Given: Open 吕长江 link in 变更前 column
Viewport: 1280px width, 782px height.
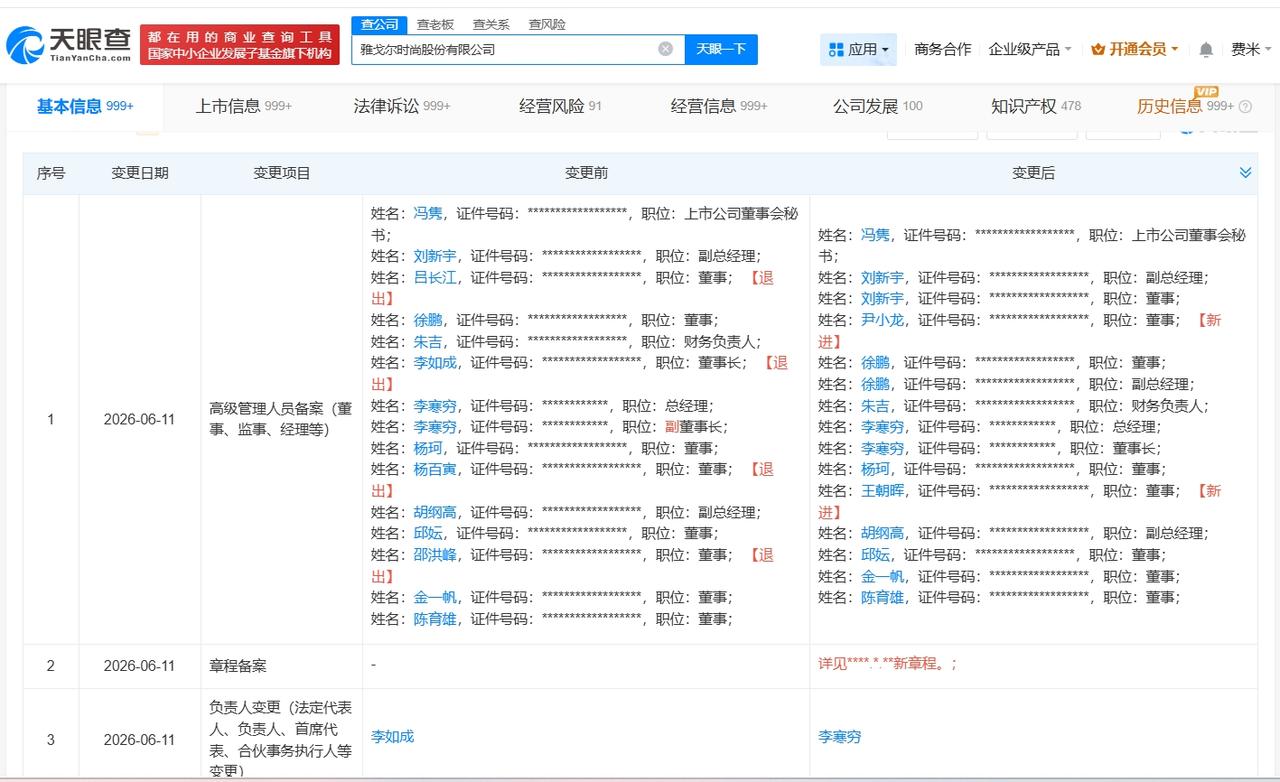Looking at the screenshot, I should 435,277.
